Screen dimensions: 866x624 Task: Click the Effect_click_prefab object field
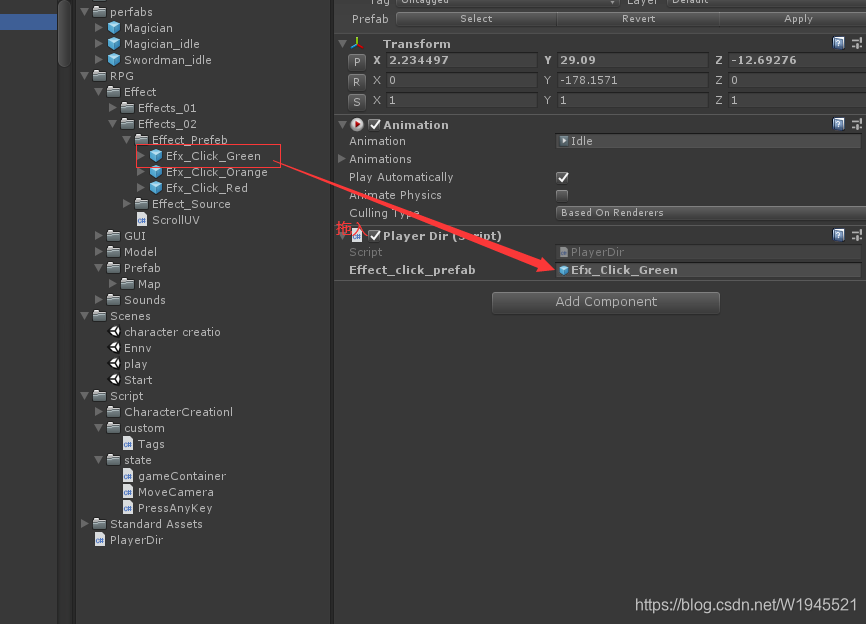[708, 270]
